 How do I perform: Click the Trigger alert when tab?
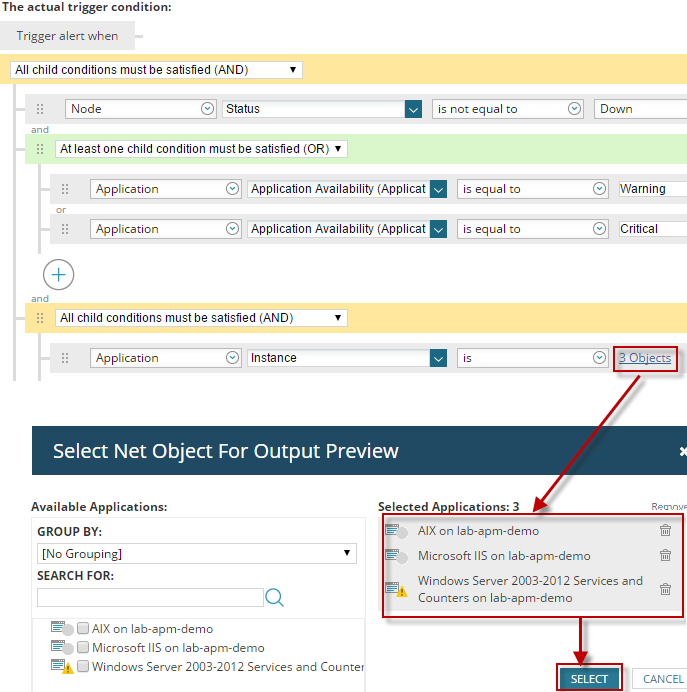67,36
